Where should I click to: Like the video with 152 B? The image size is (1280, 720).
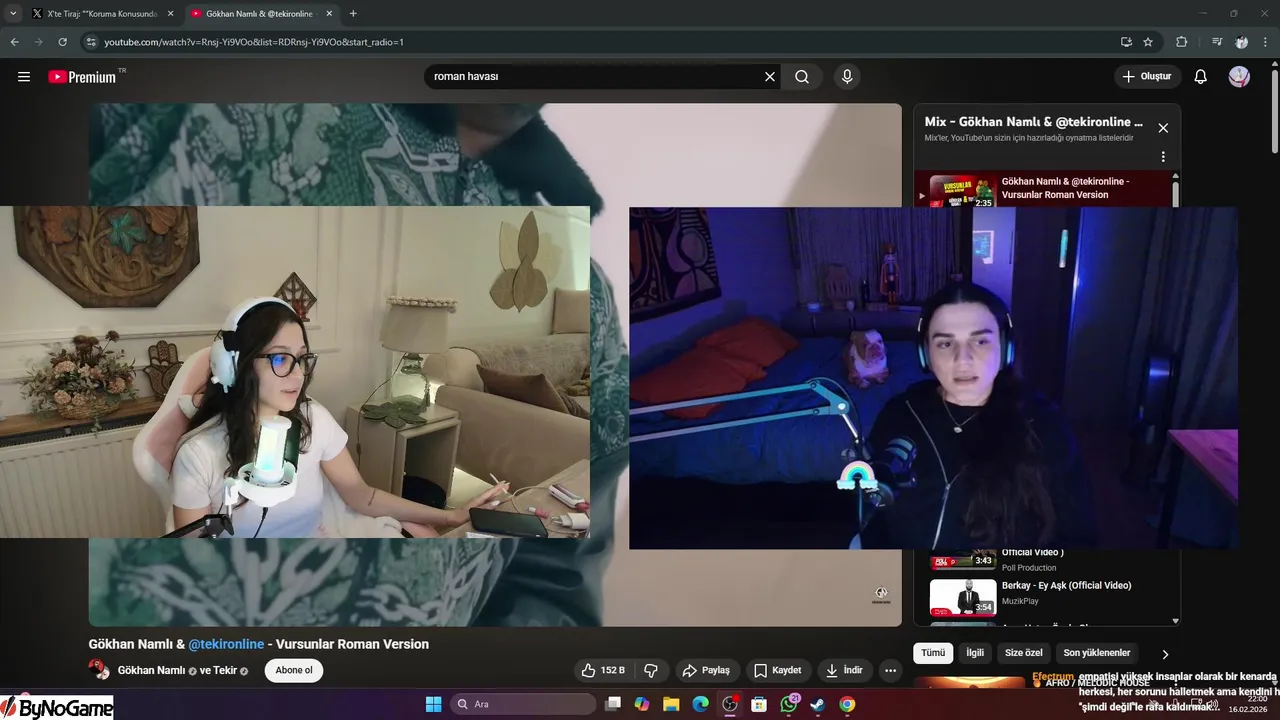(x=603, y=670)
